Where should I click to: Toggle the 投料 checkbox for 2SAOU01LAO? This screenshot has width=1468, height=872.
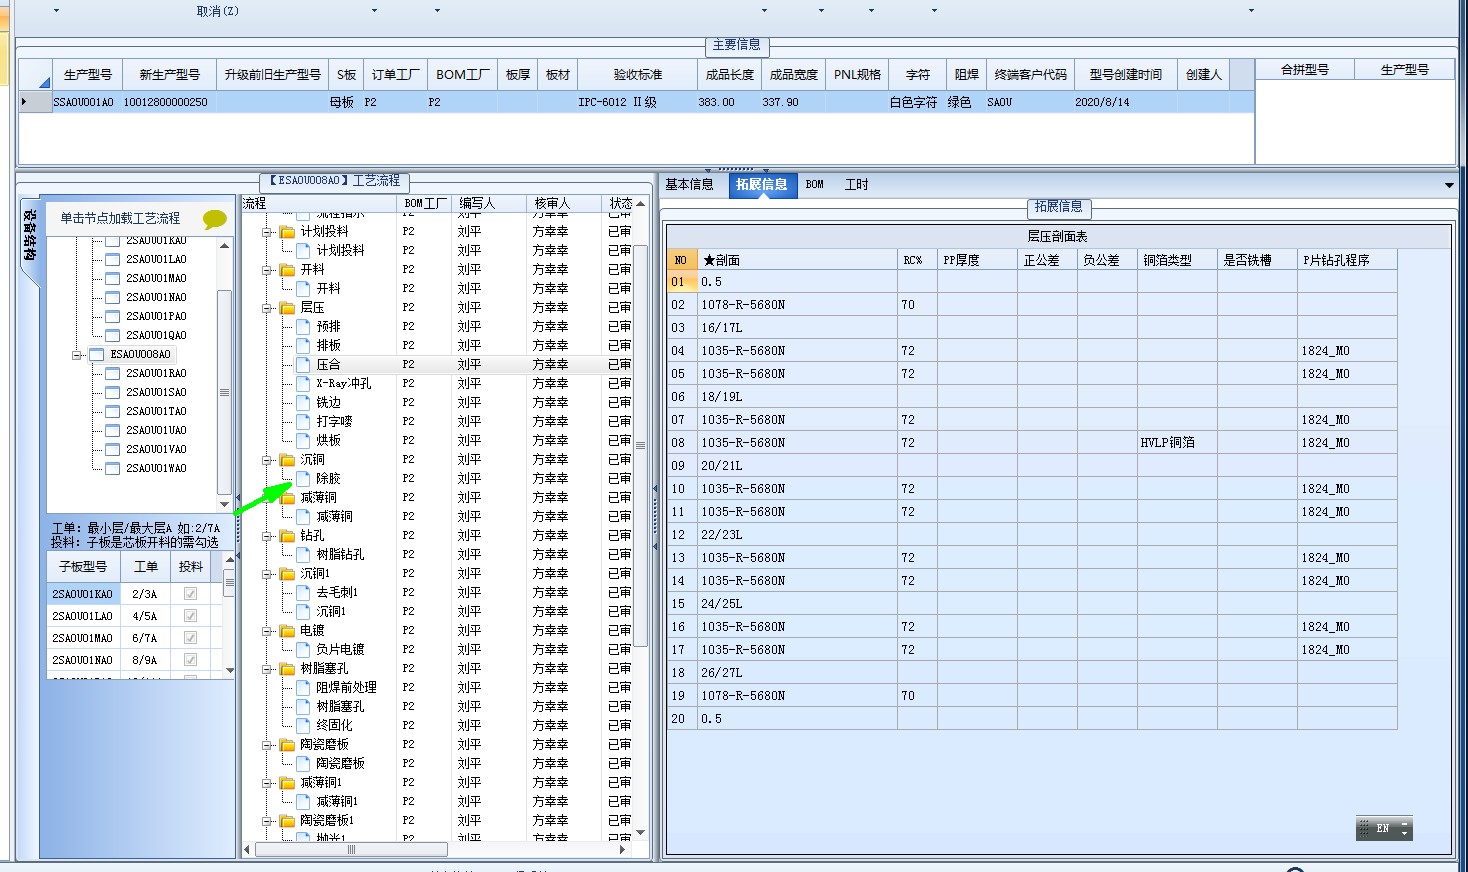(190, 616)
